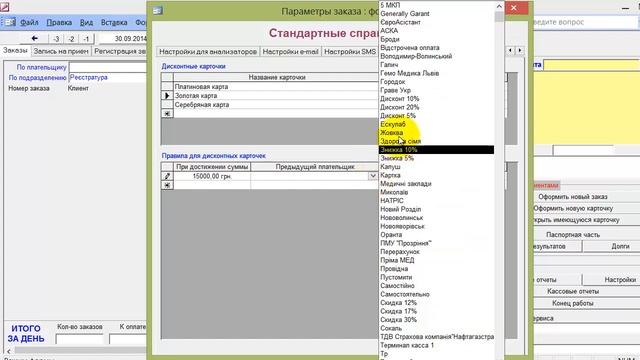The height and width of the screenshot is (360, 640).
Task: Click the Кол-во заказов total field
Action: [x=80, y=339]
